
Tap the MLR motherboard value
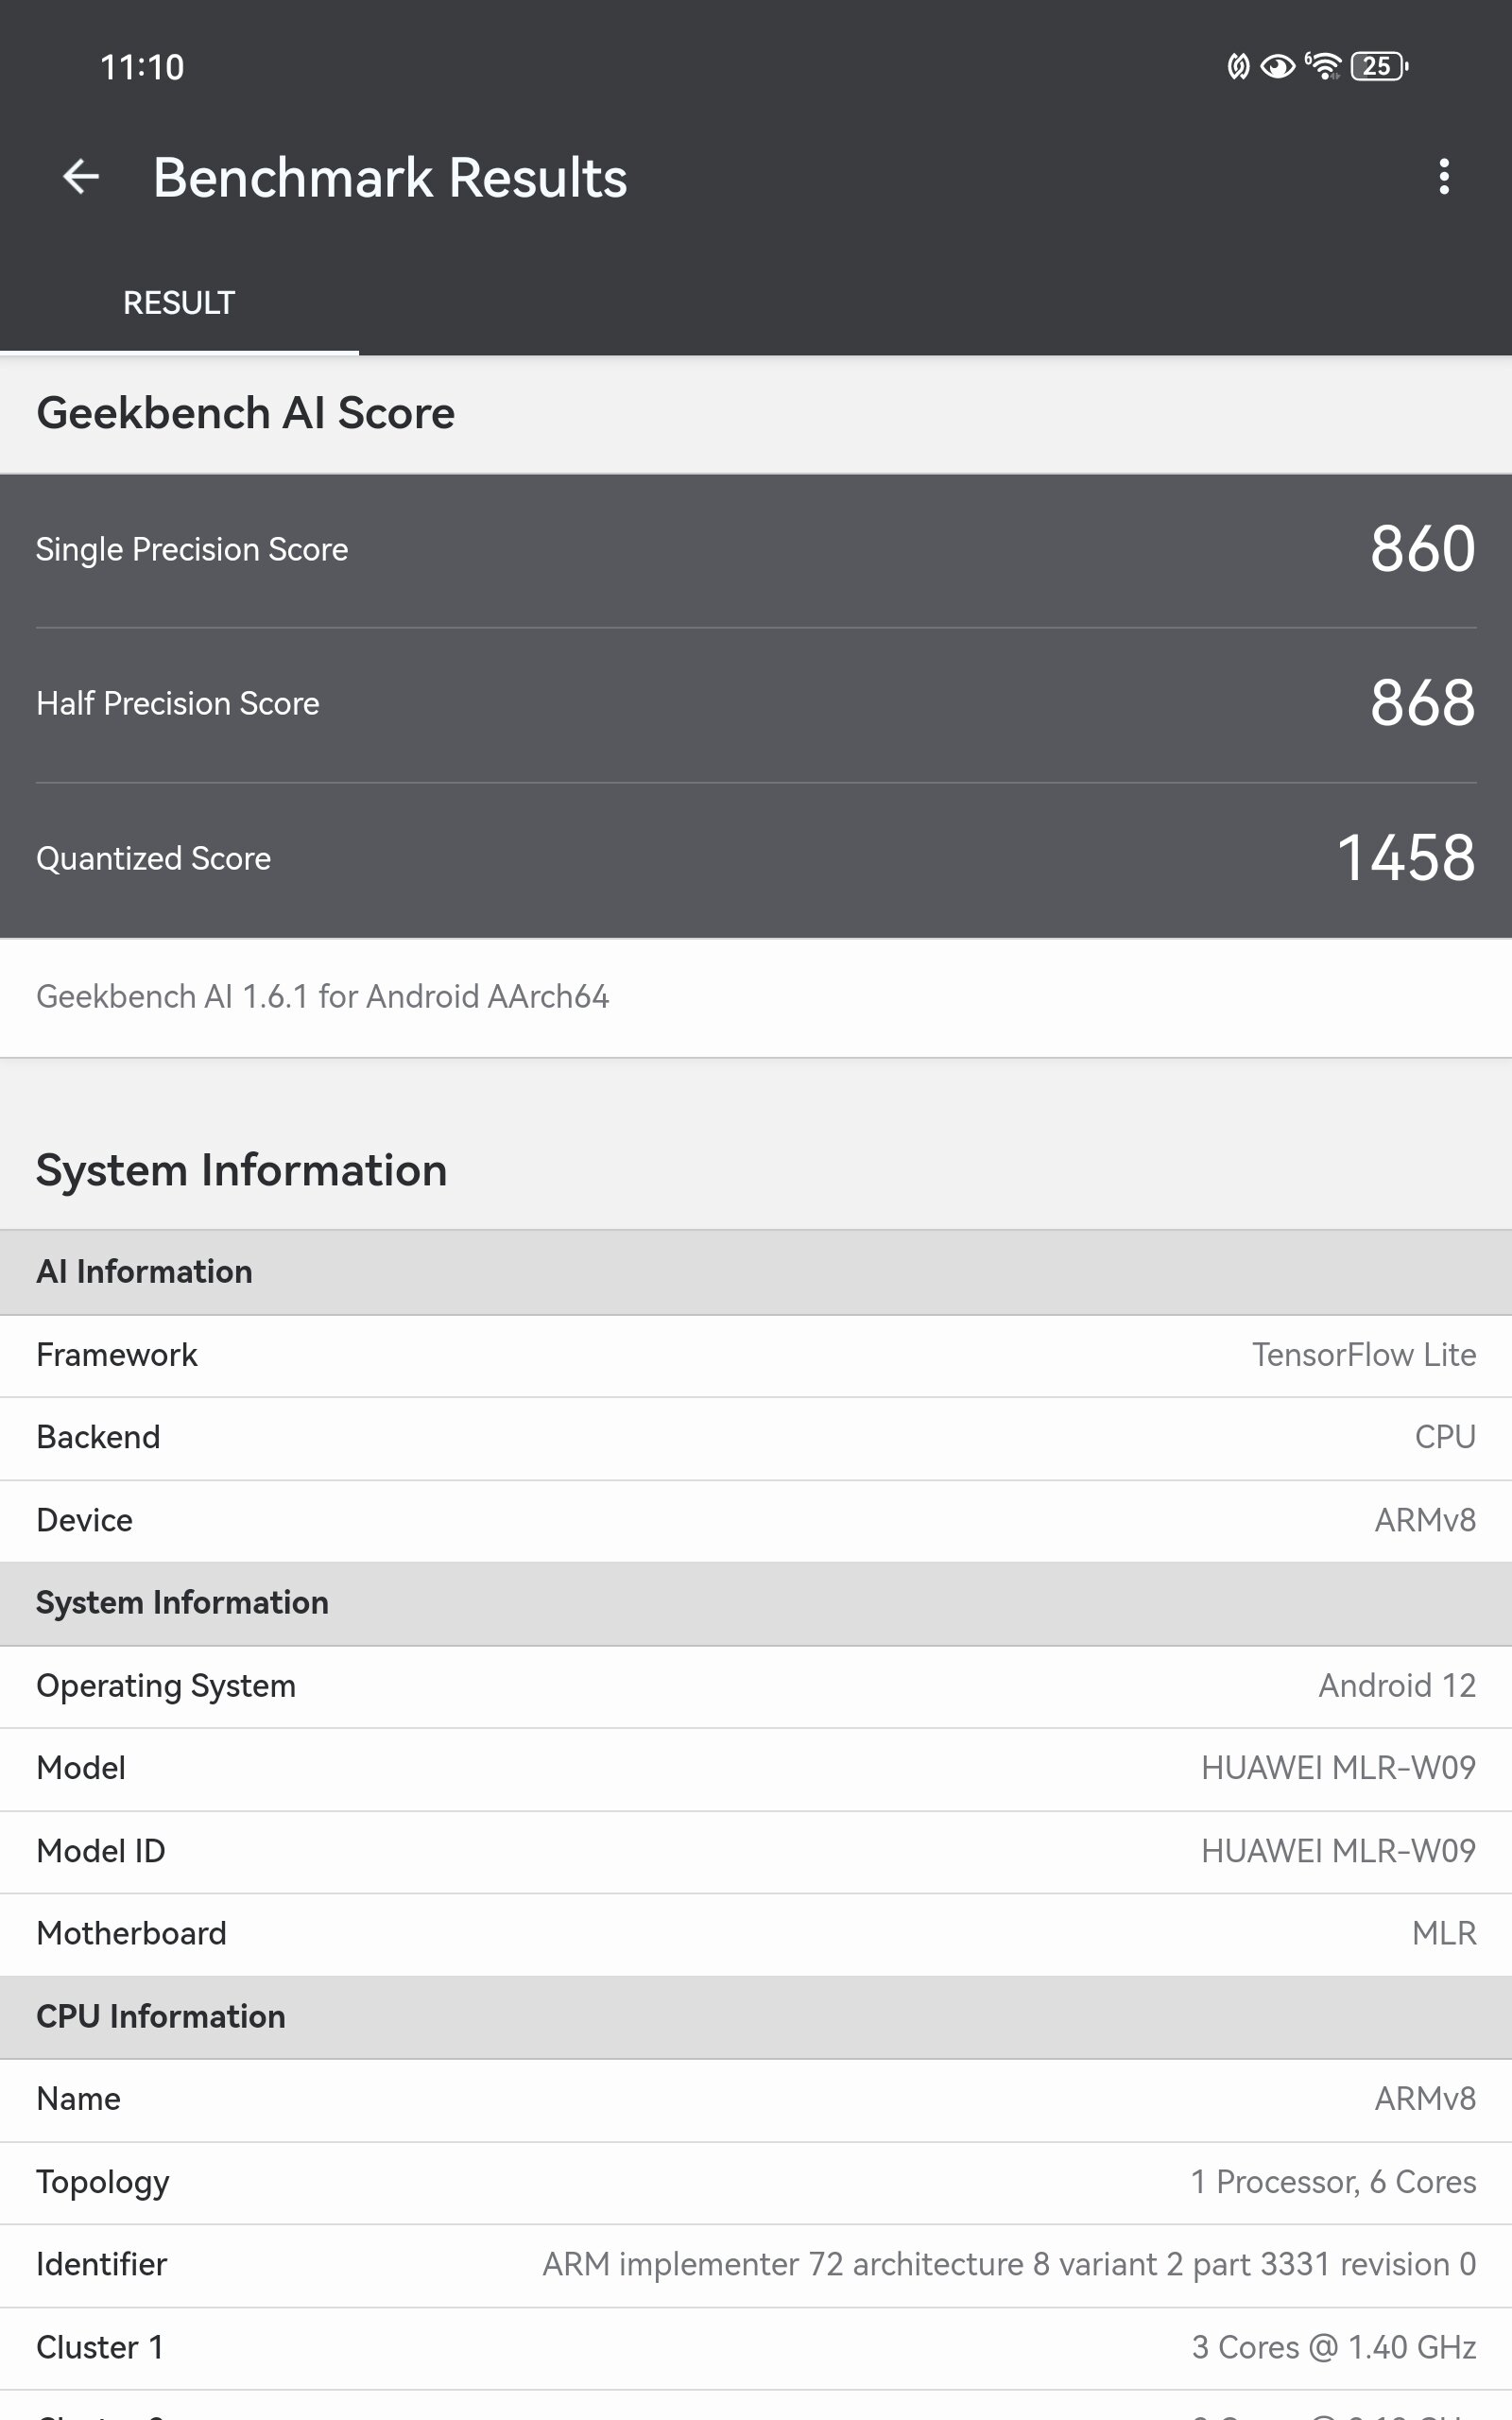[1444, 1934]
